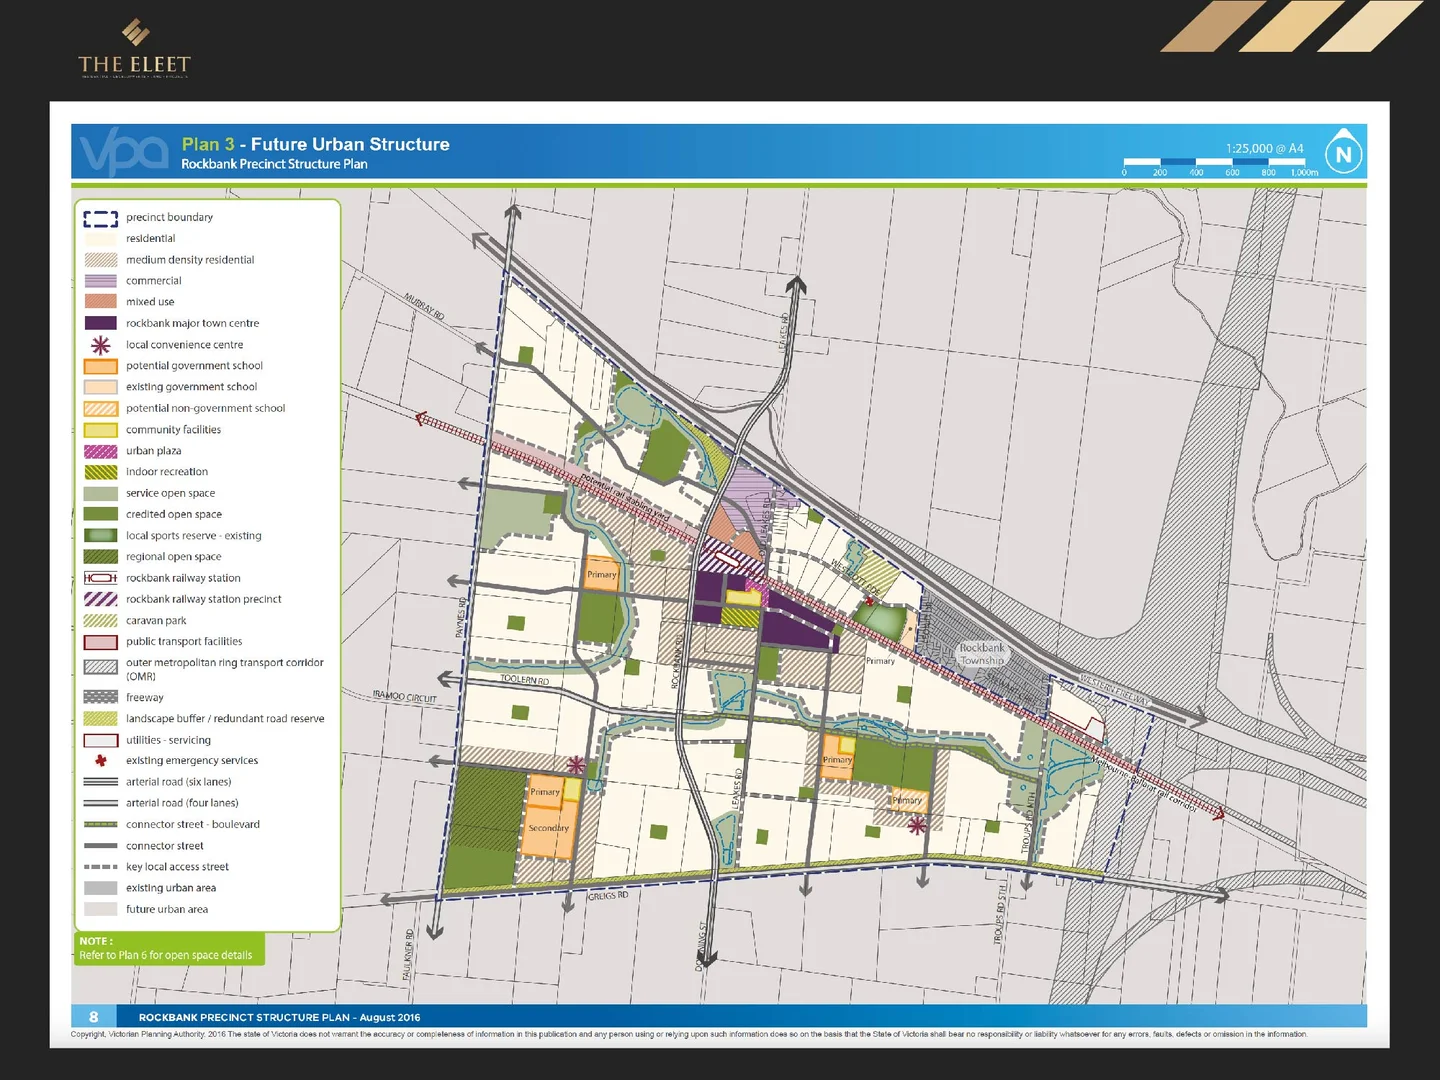This screenshot has height=1080, width=1440.
Task: Click the north arrow compass icon
Action: pos(1343,154)
